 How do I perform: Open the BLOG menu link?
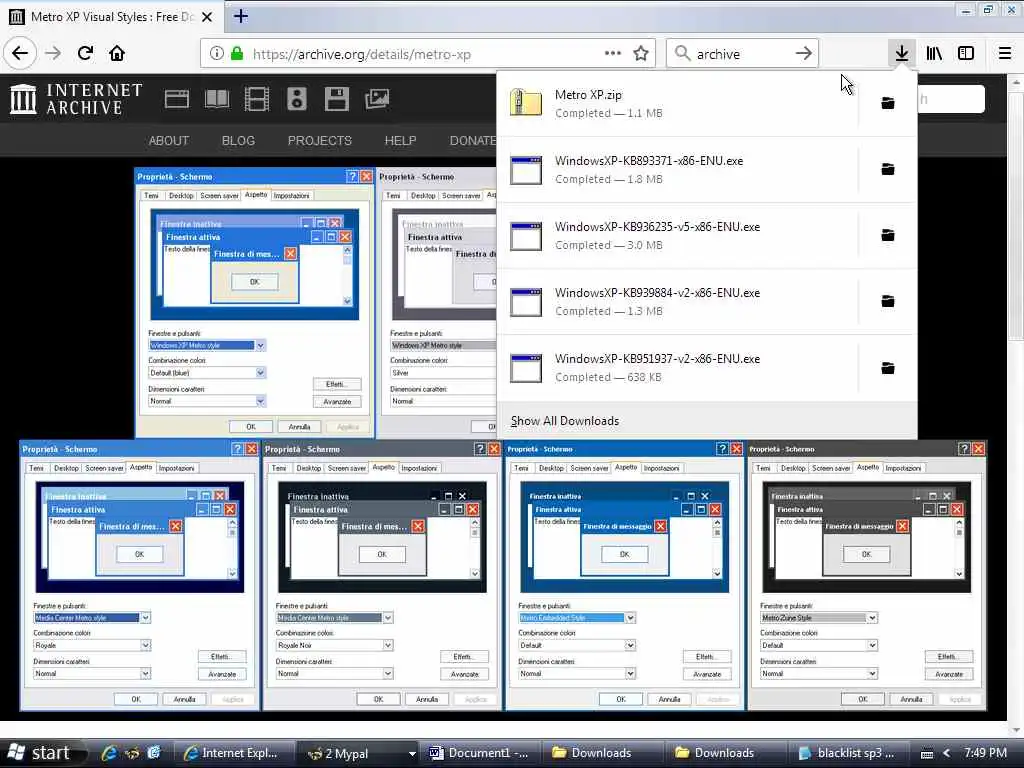click(x=238, y=140)
